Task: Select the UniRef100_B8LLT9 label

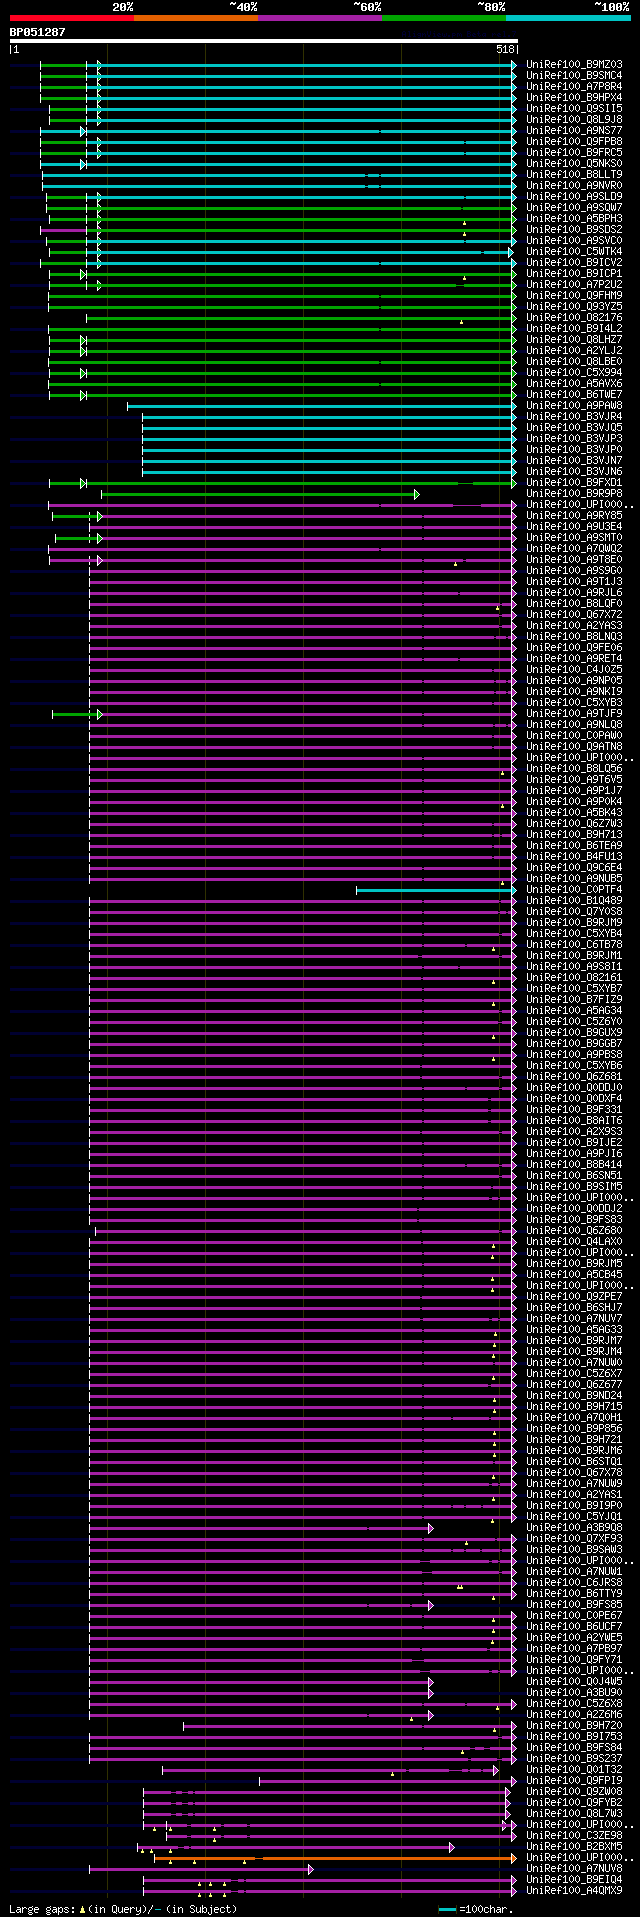Action: tap(574, 175)
